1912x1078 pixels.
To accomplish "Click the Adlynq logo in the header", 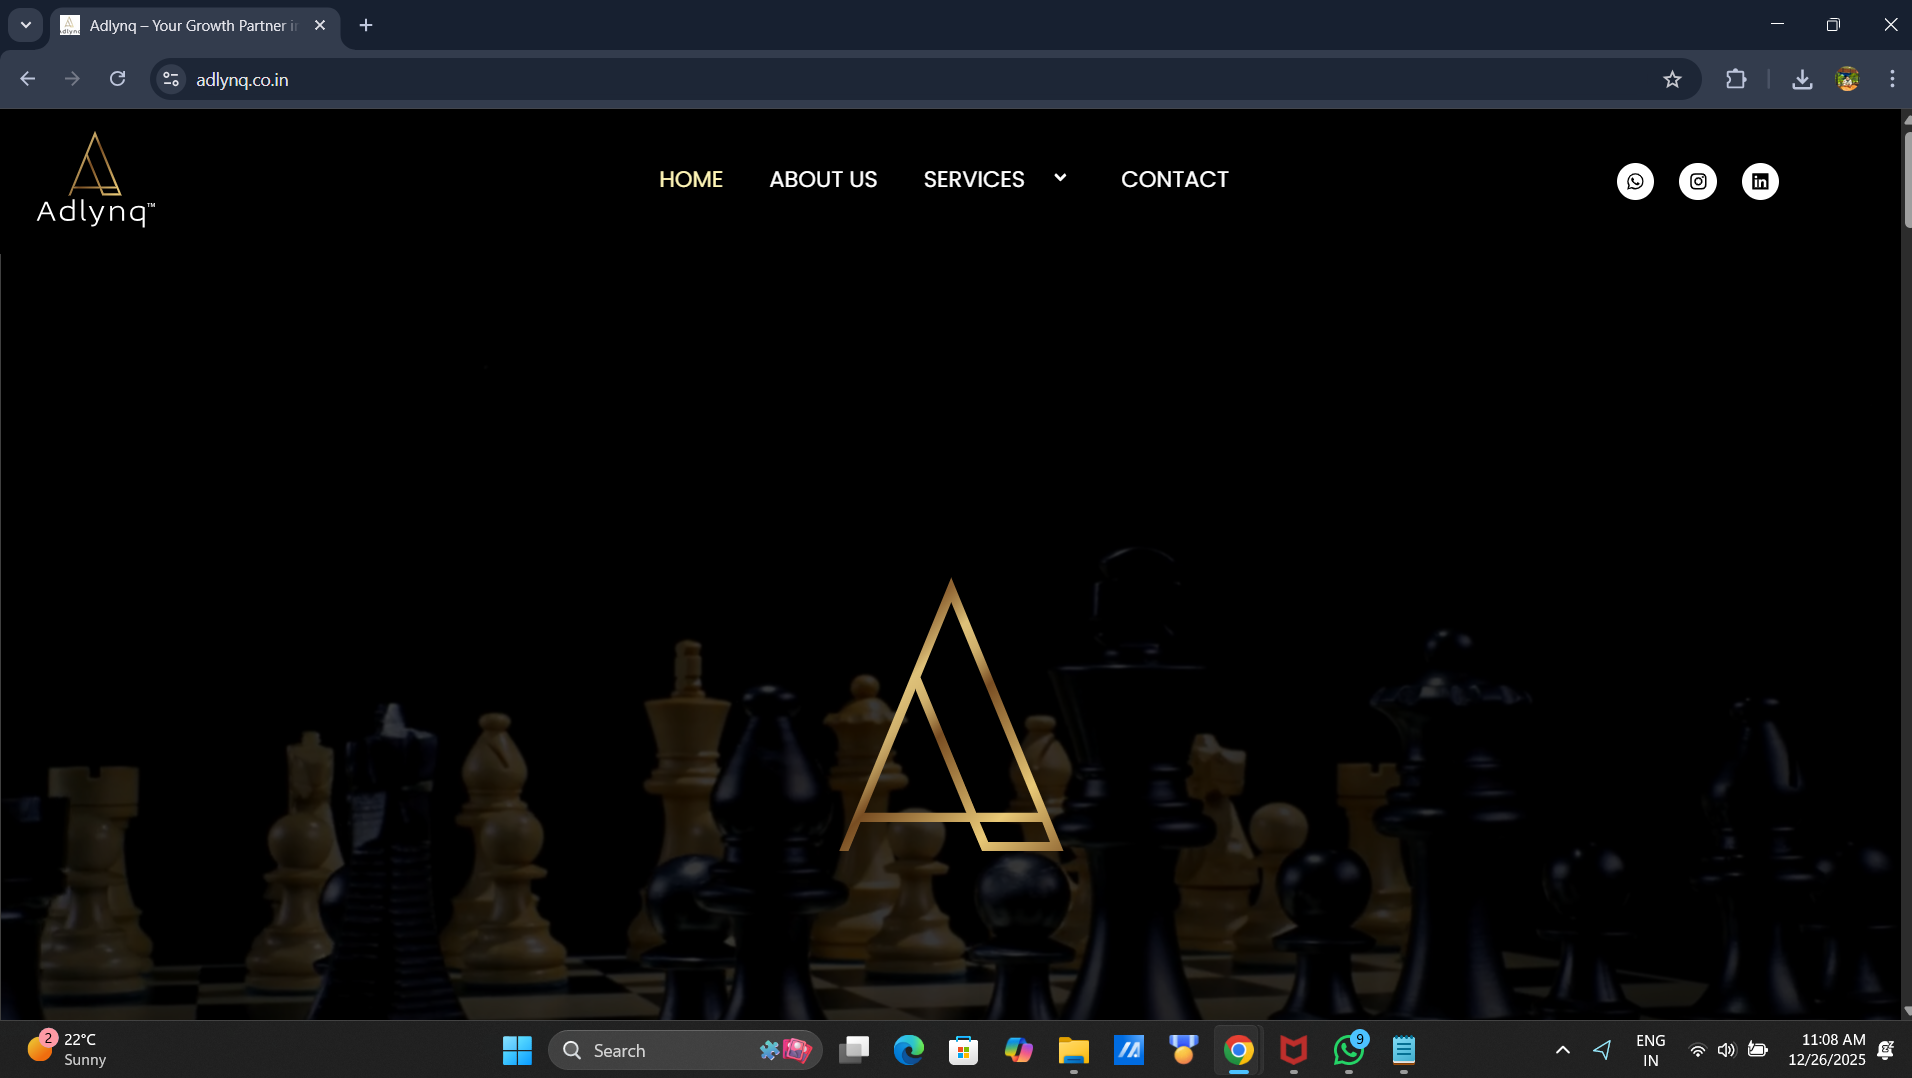I will (x=95, y=178).
